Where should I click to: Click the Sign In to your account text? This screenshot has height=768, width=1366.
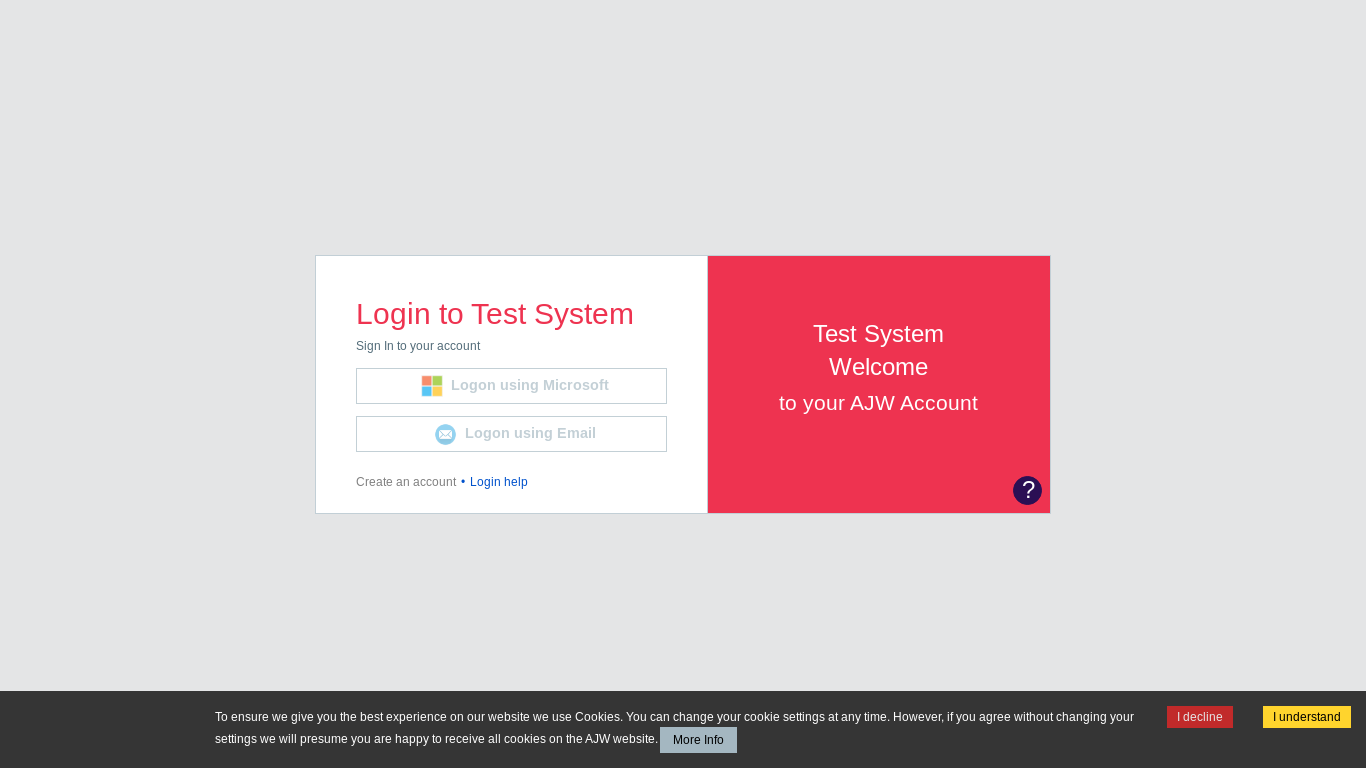(418, 346)
